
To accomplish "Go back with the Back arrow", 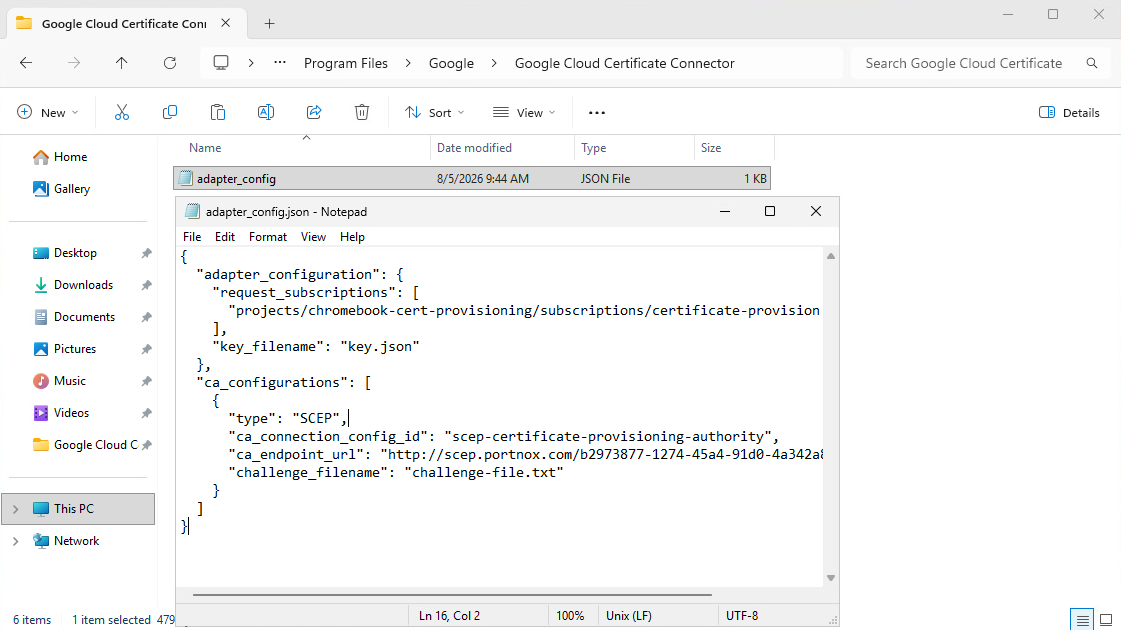I will click(x=26, y=63).
